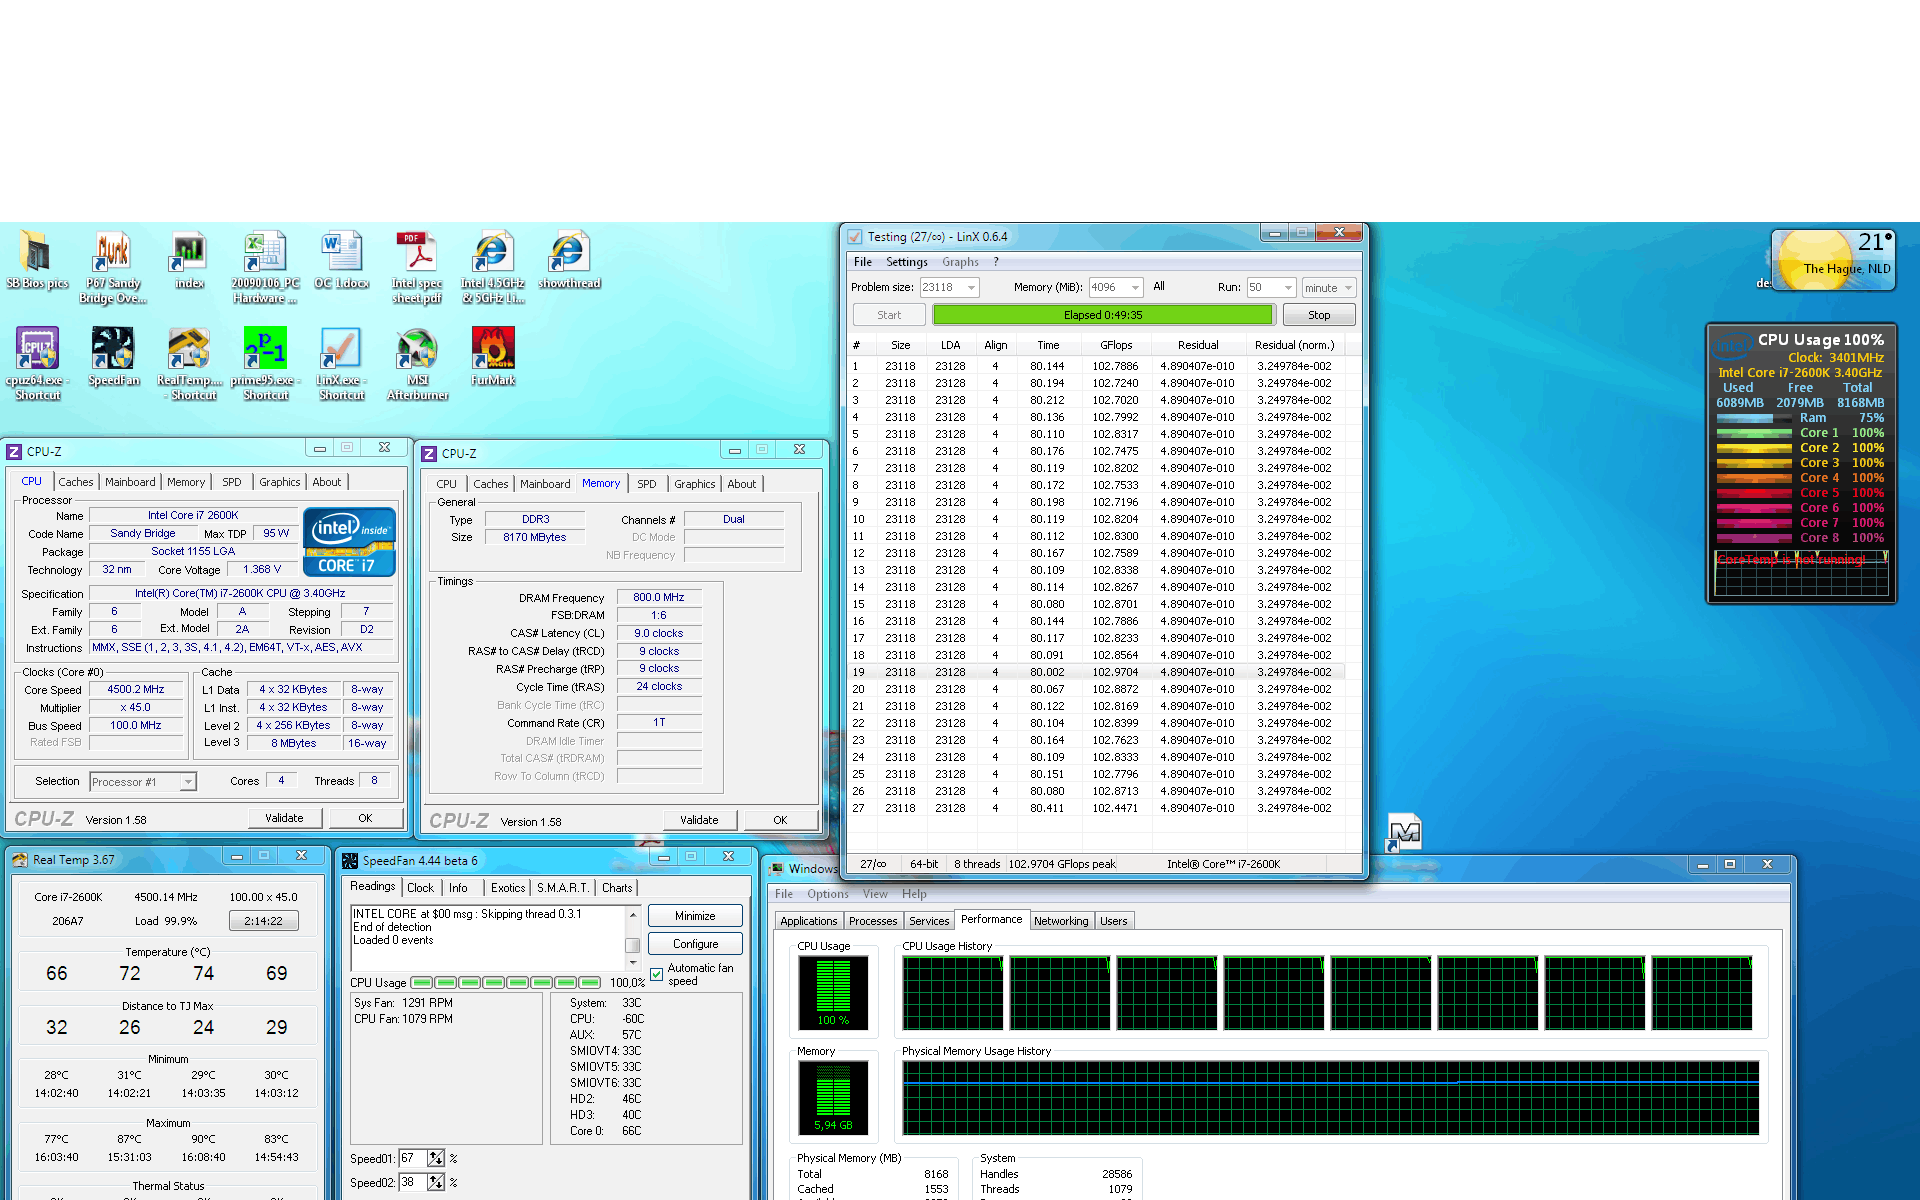This screenshot has height=1200, width=1920.
Task: Click the SpeedFan CPU Usage bar indicators
Action: tap(505, 983)
